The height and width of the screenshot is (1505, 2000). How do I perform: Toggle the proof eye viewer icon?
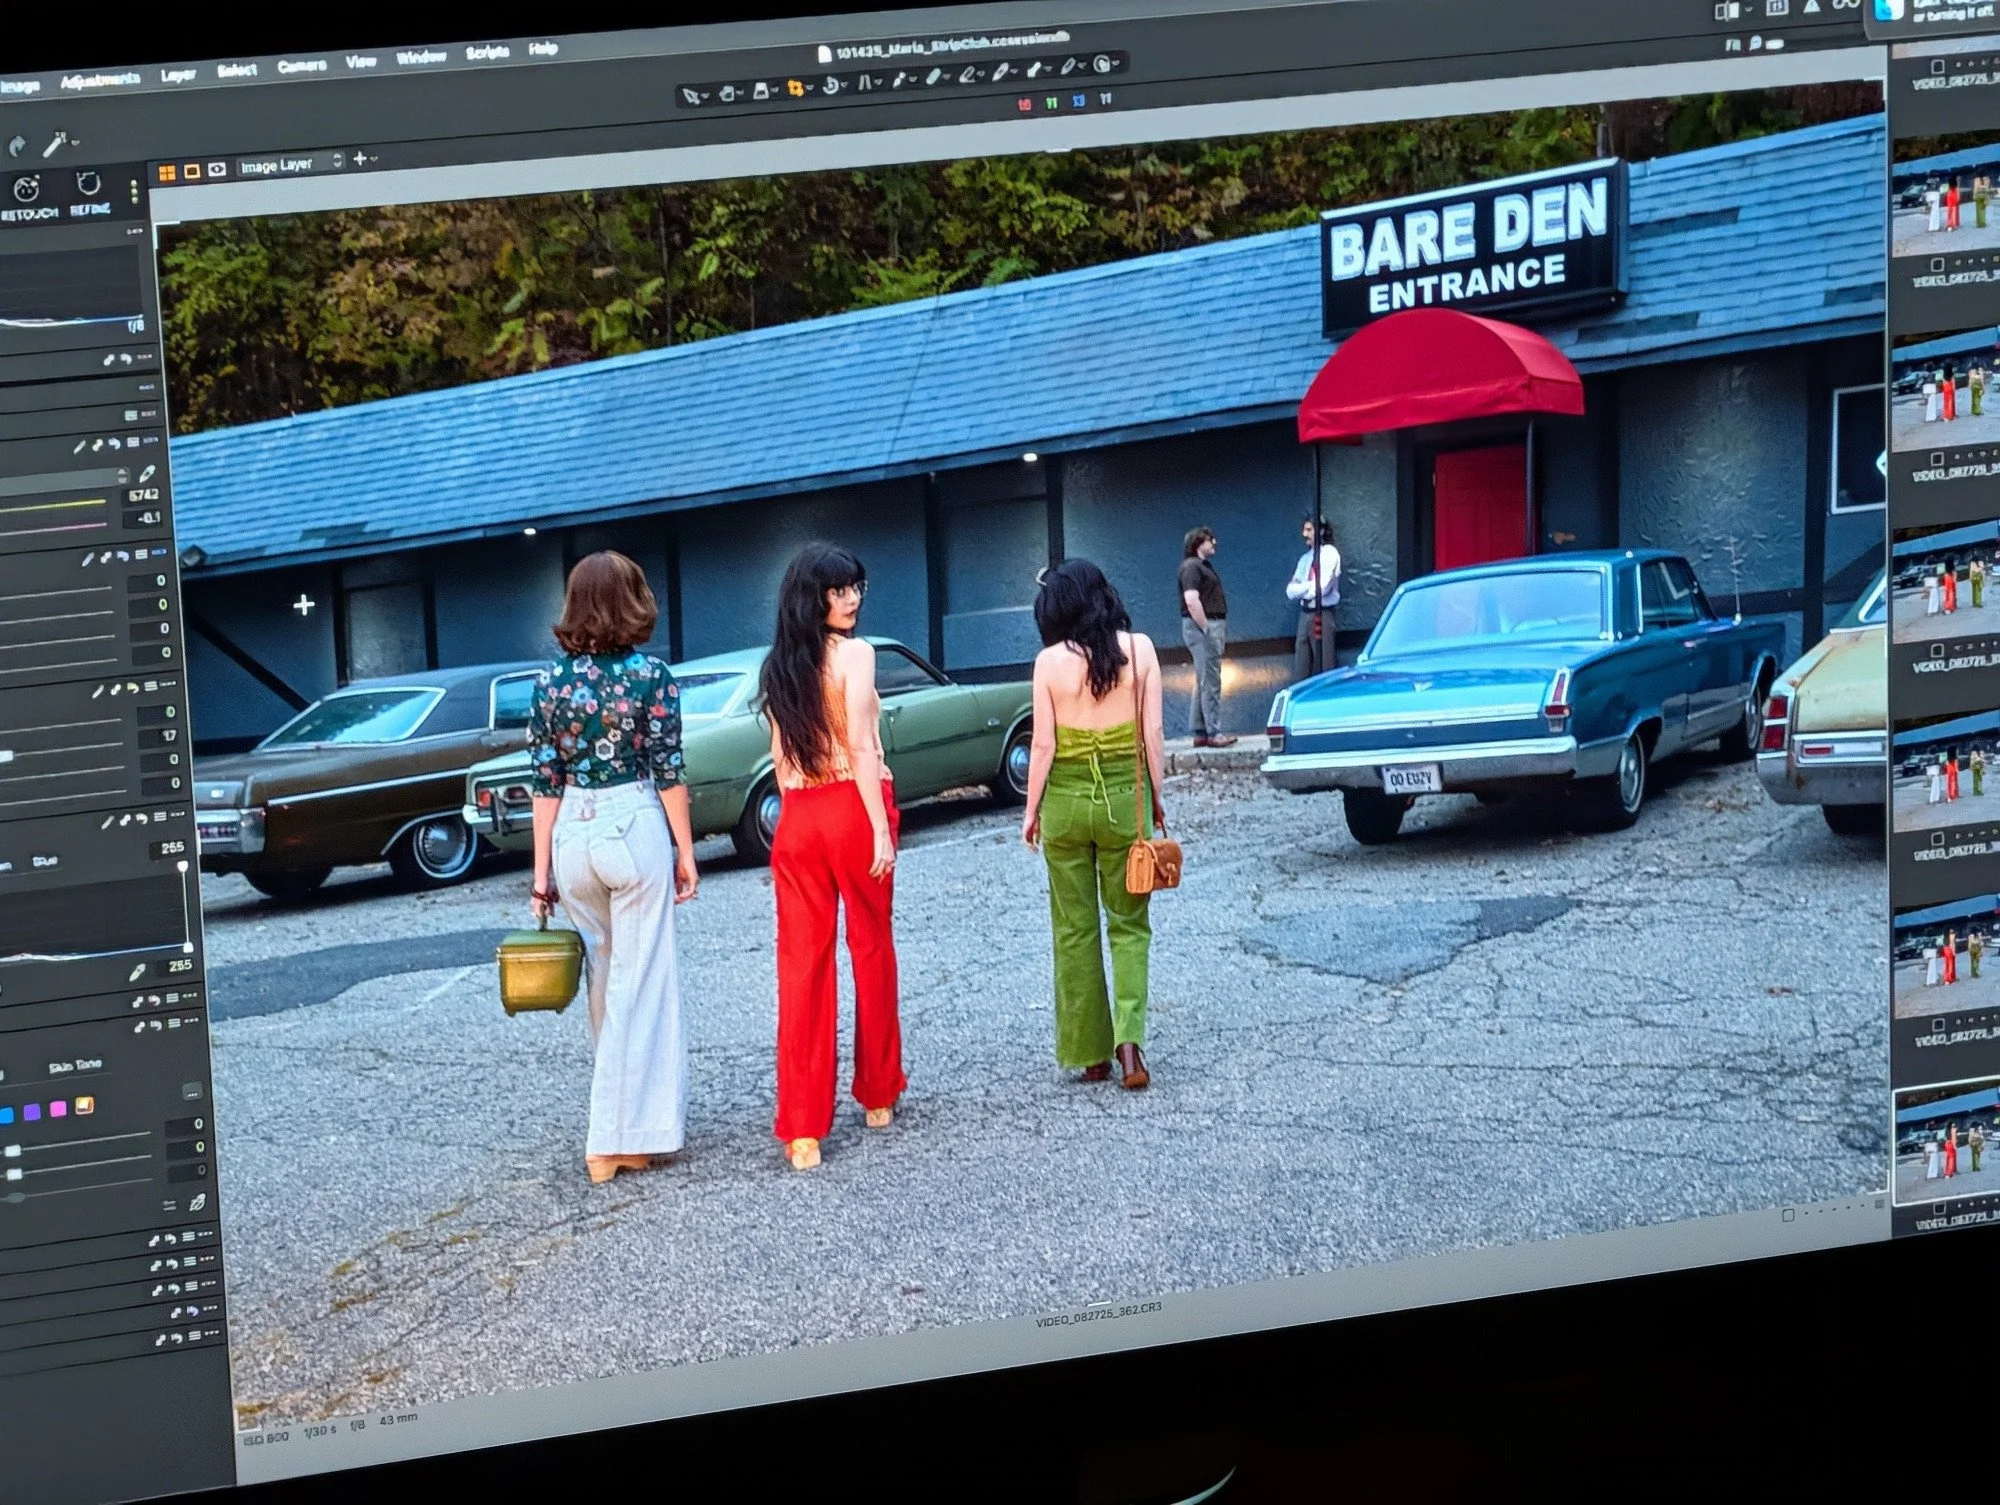tap(216, 170)
